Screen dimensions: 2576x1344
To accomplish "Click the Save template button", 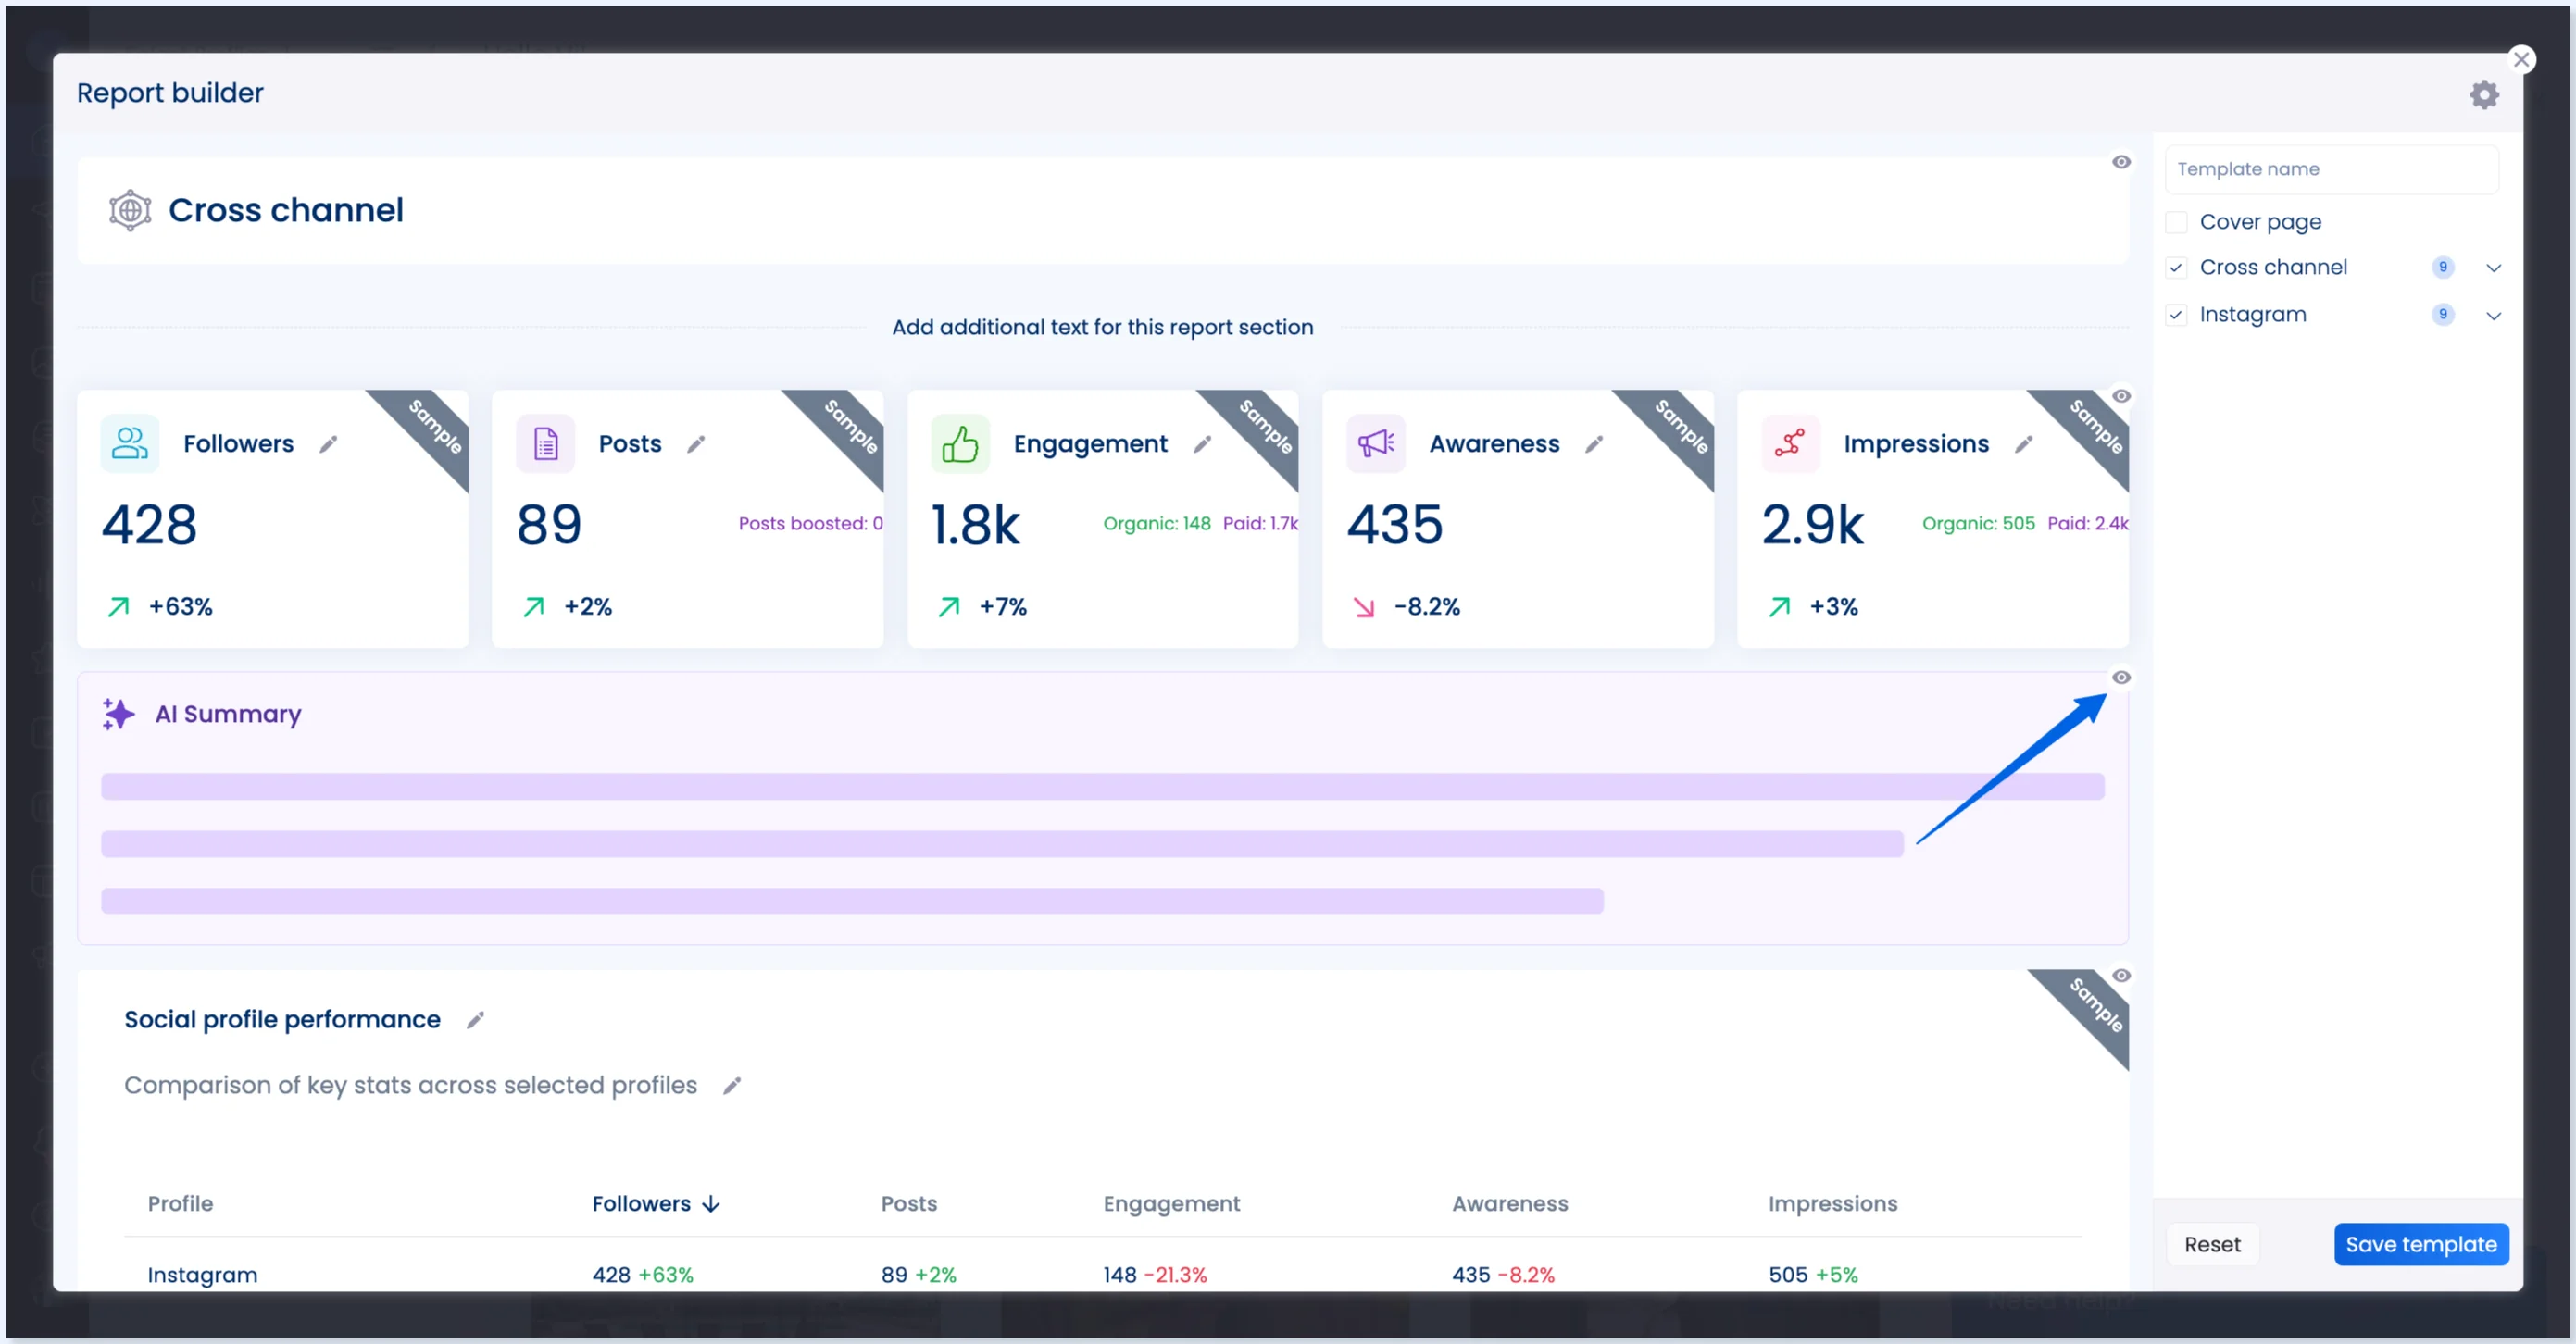I will (2421, 1245).
